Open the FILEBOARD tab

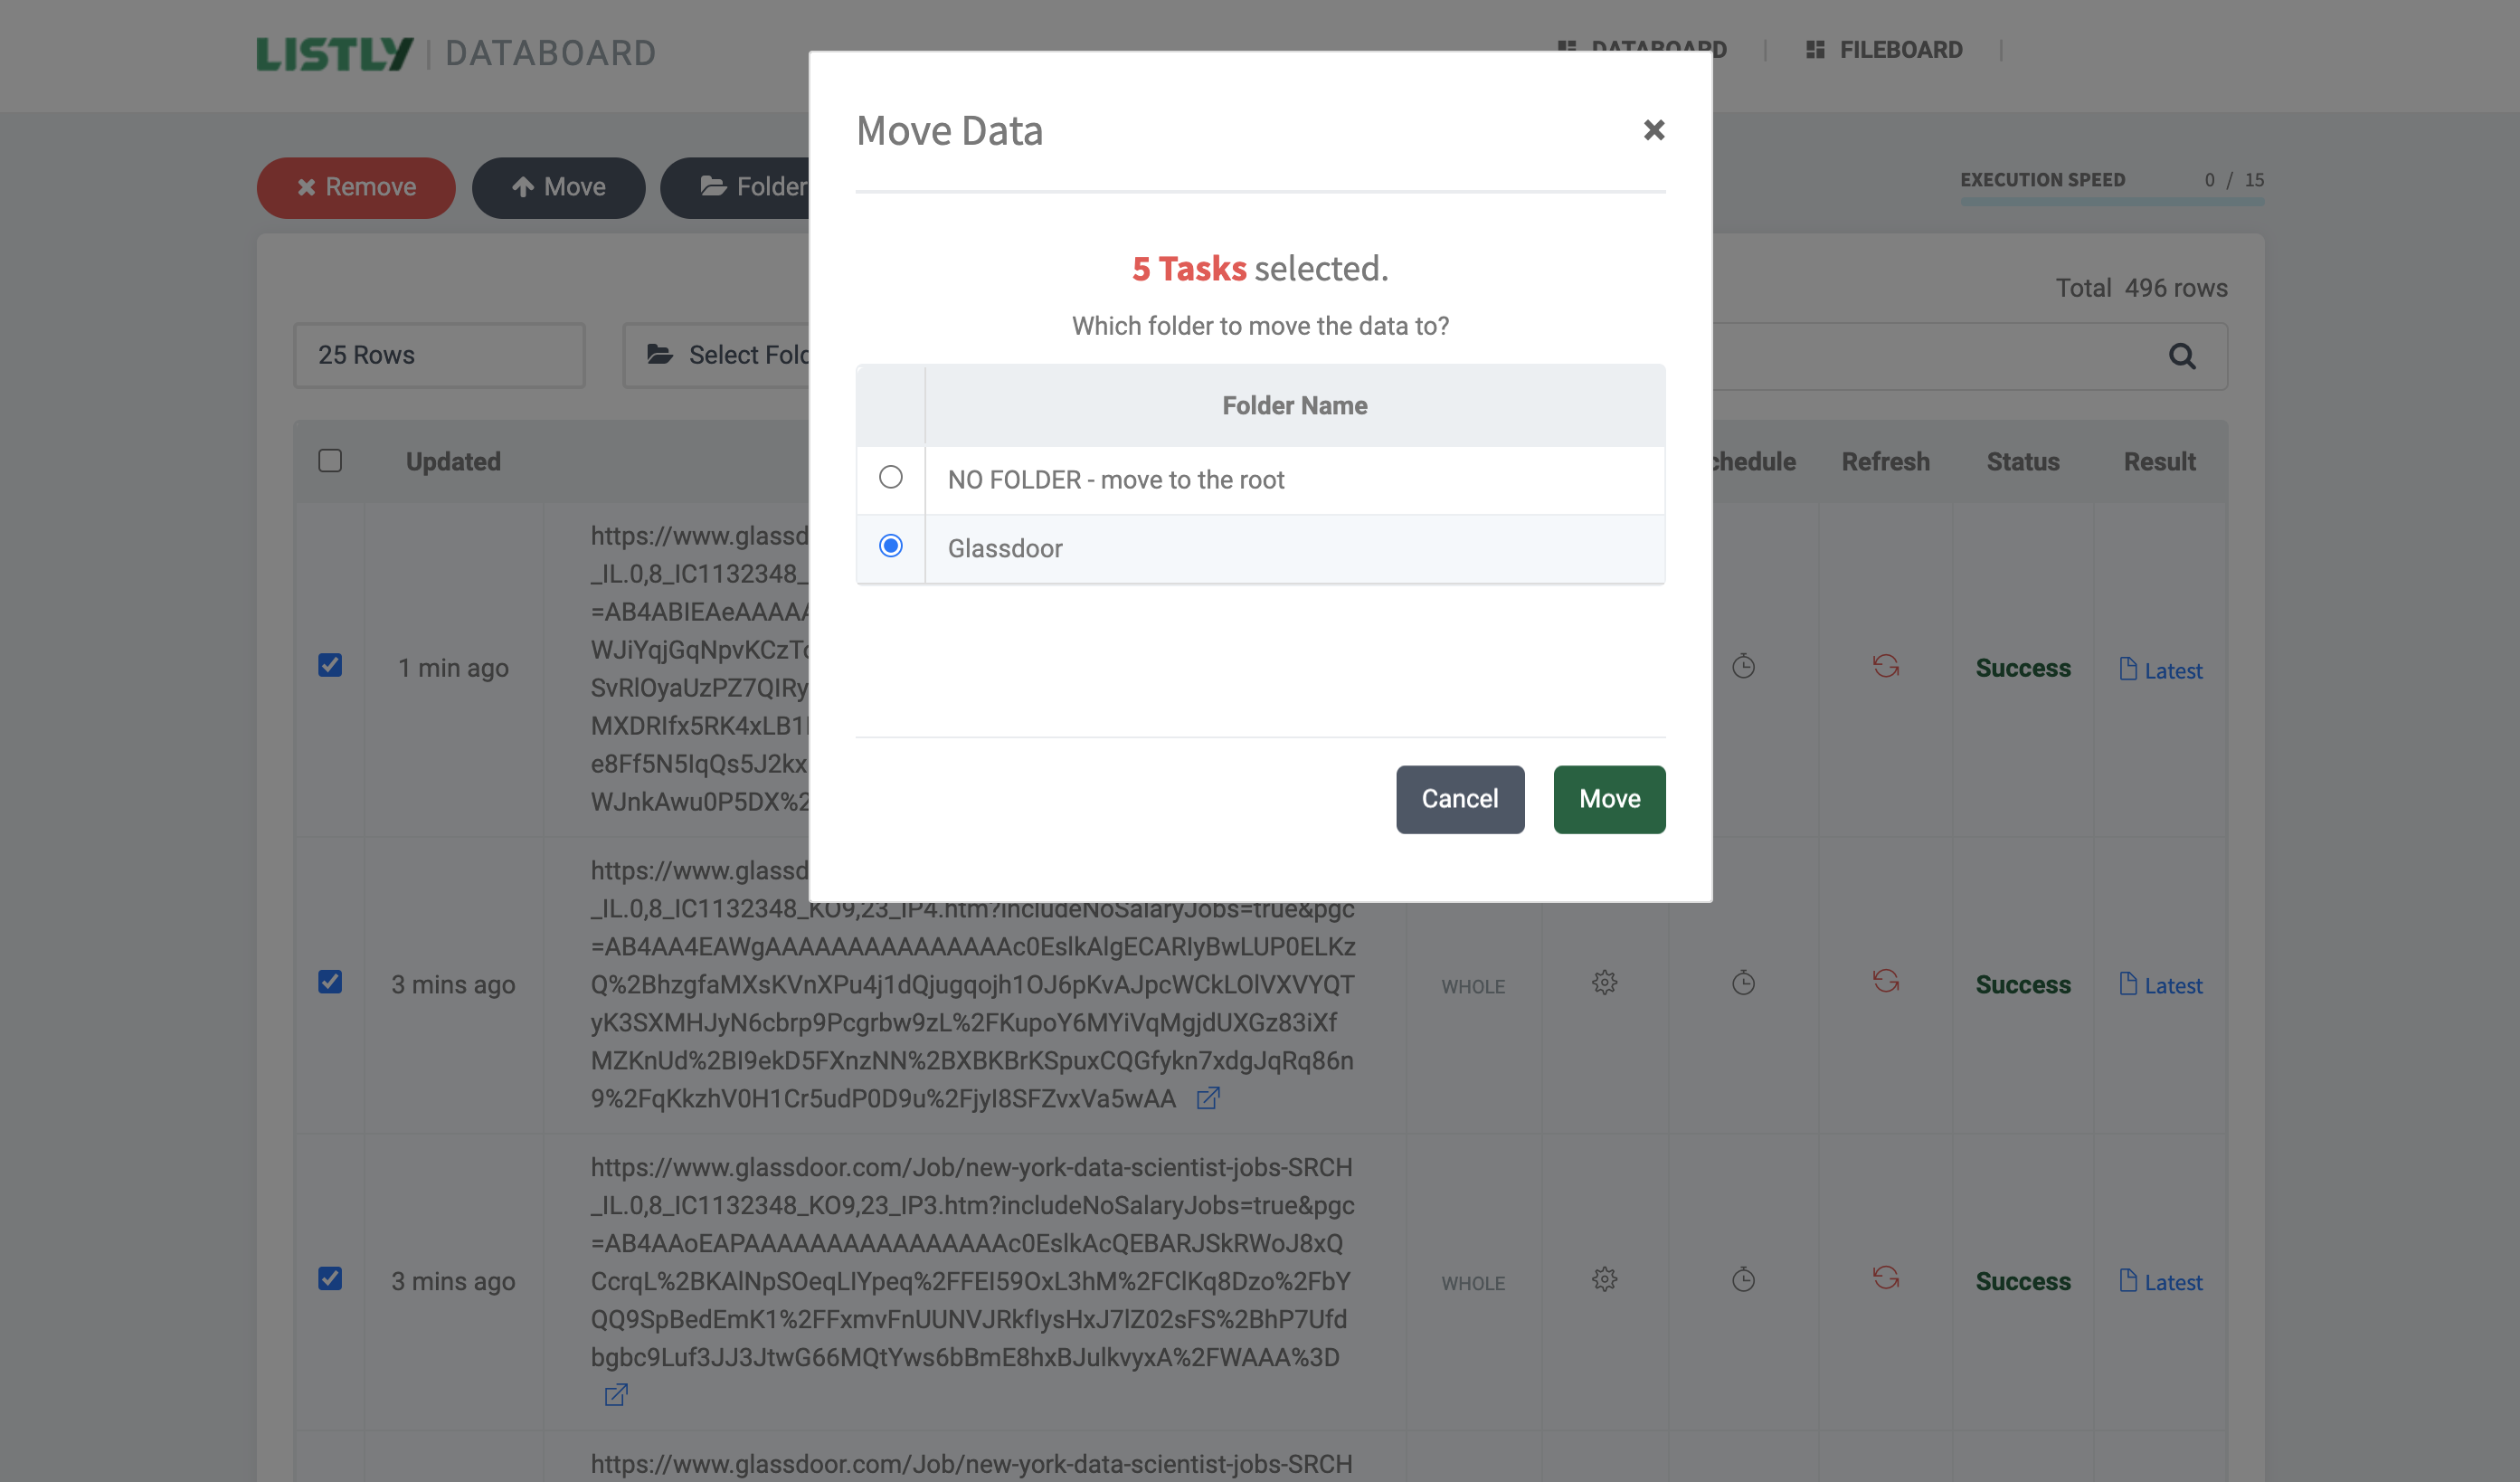tap(1884, 50)
